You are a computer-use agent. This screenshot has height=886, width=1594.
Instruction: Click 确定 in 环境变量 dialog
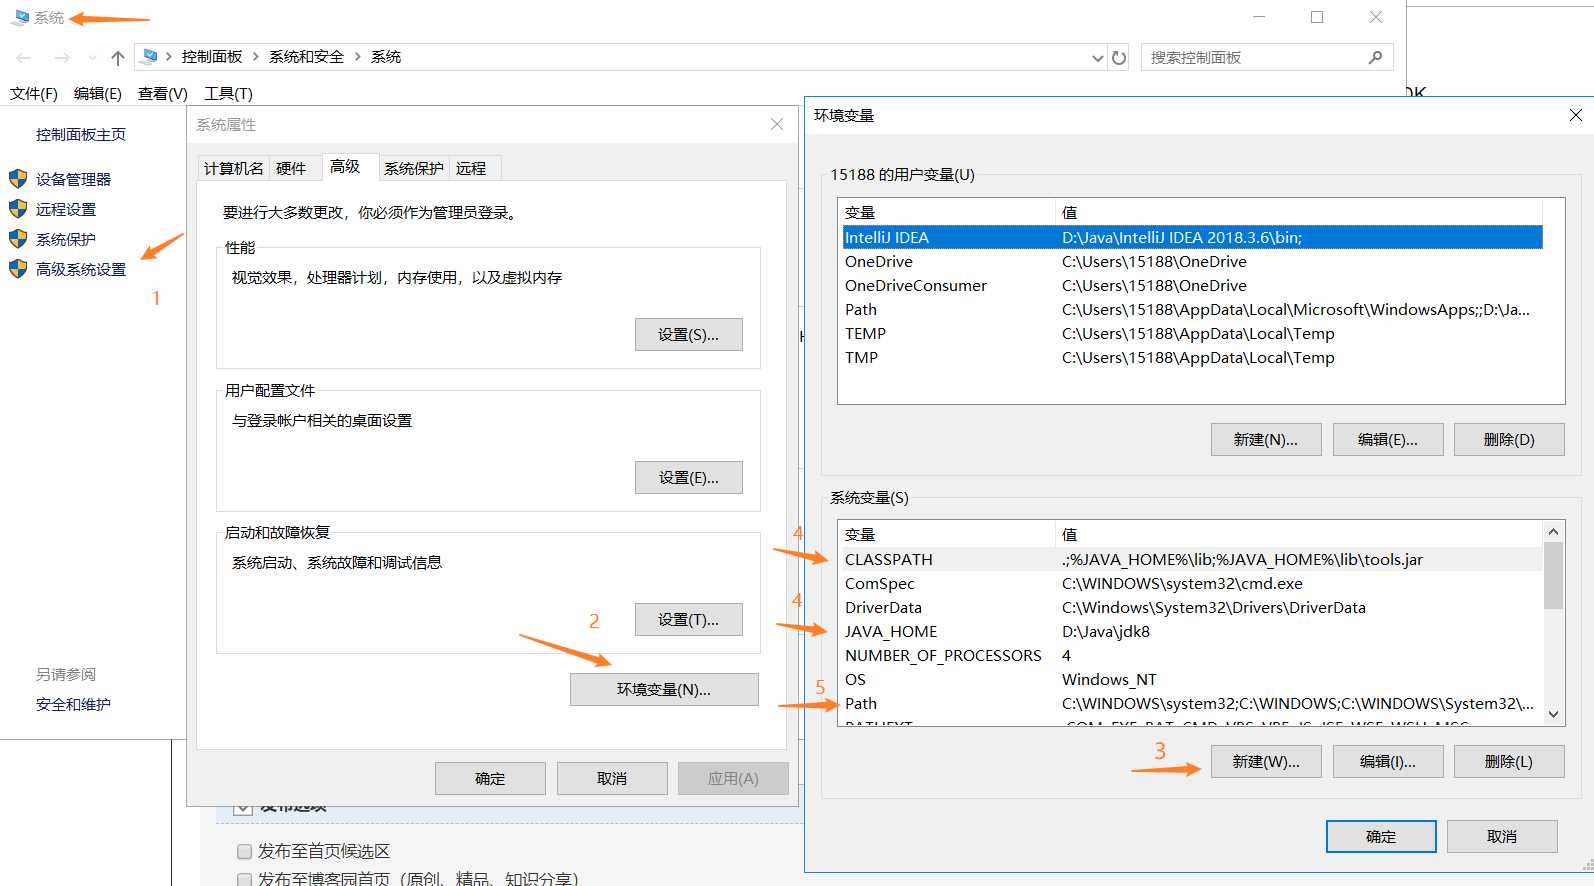[x=1381, y=837]
